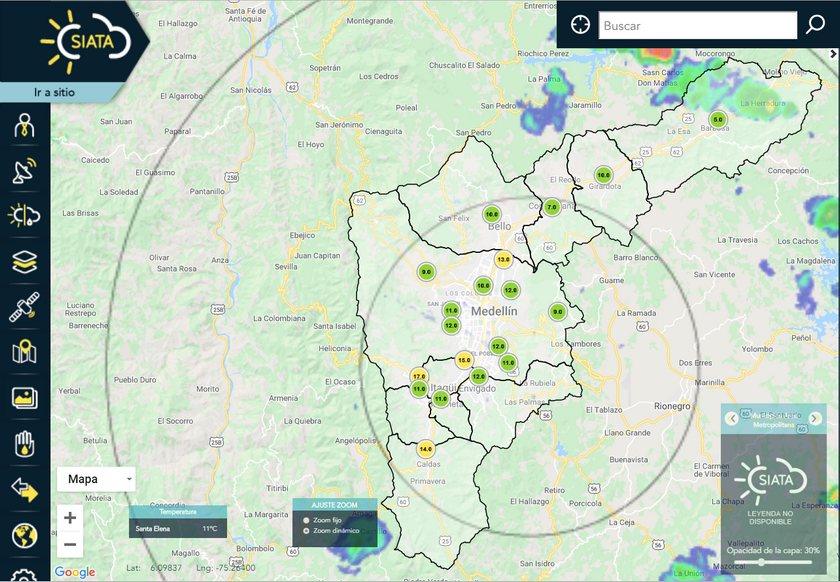The width and height of the screenshot is (840, 582).
Task: Go to previous legend with left chevron
Action: pos(732,418)
